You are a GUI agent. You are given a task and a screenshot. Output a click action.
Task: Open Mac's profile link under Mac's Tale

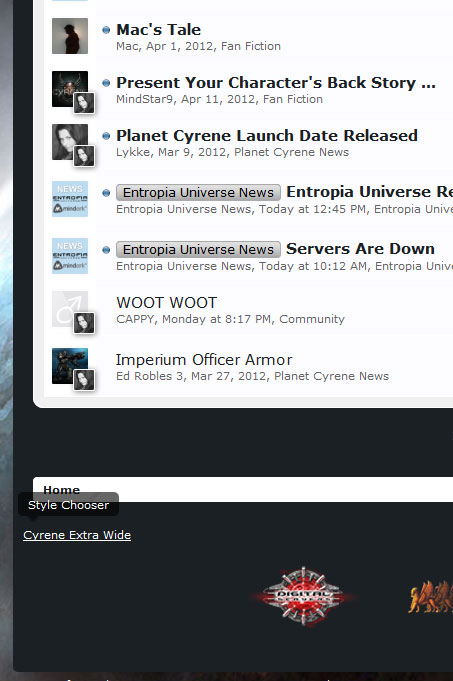(127, 46)
